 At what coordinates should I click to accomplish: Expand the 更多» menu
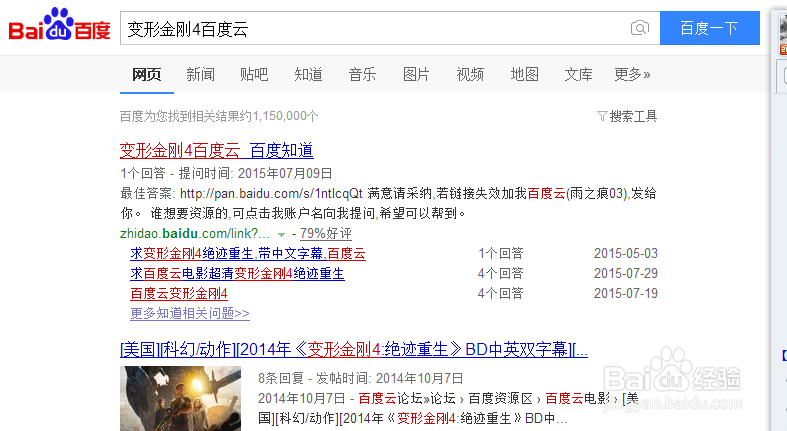point(632,74)
